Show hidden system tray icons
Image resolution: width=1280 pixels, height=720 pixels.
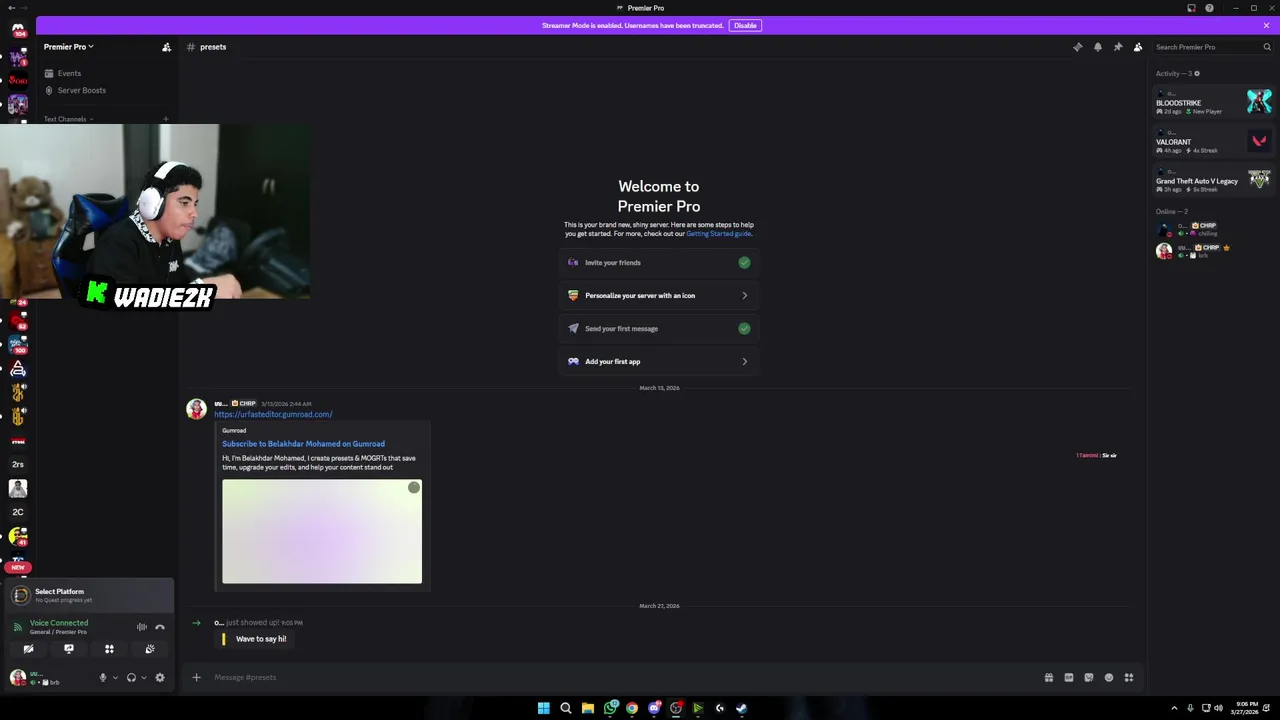point(1175,708)
